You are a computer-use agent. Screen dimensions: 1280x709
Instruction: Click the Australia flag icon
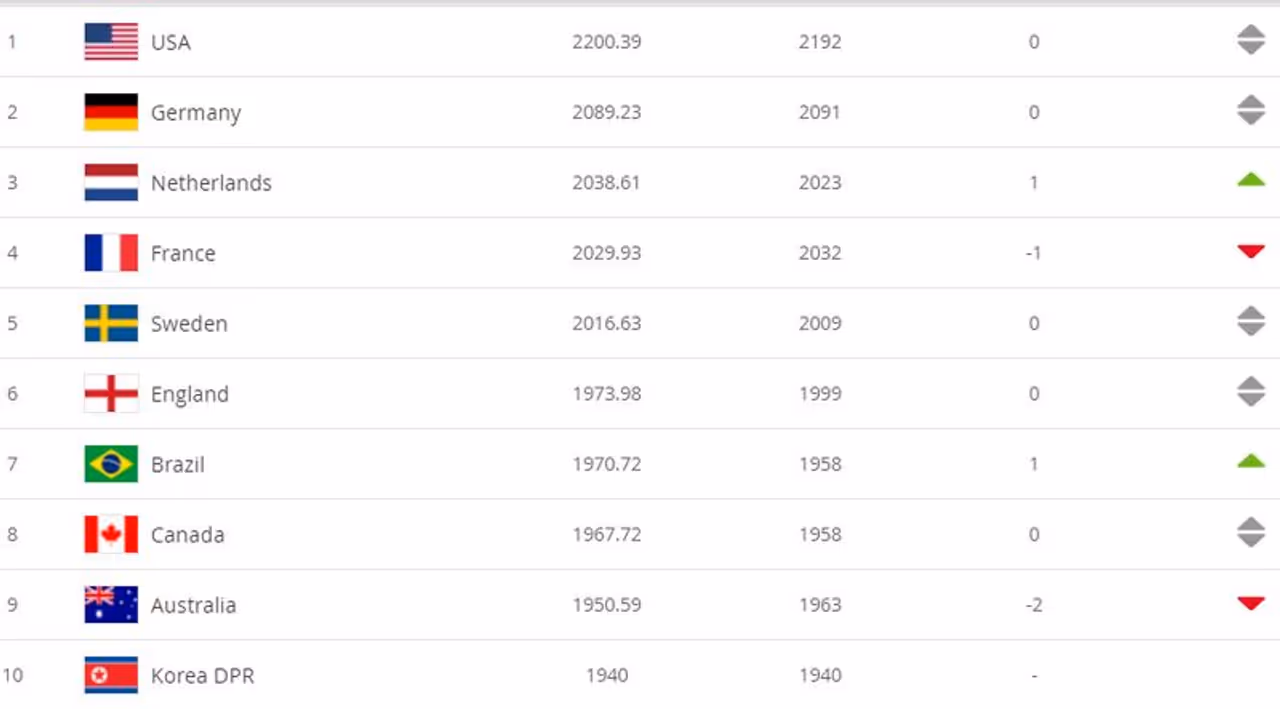[x=111, y=605]
